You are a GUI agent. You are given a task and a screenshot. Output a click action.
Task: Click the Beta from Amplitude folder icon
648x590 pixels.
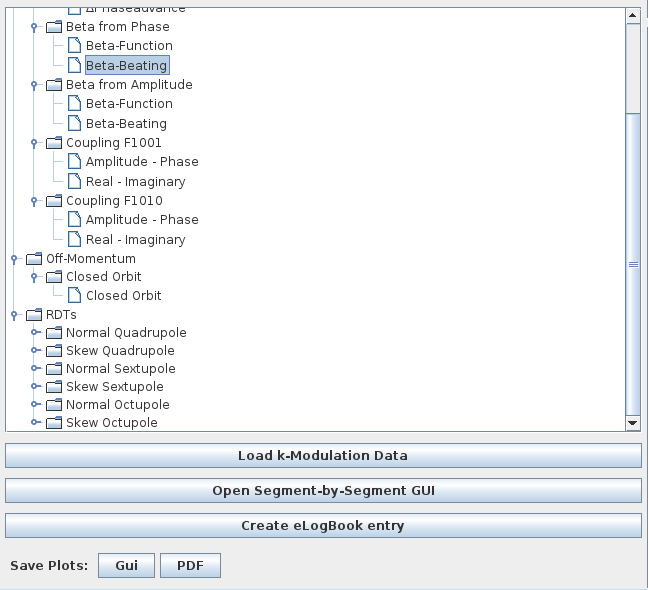click(54, 85)
